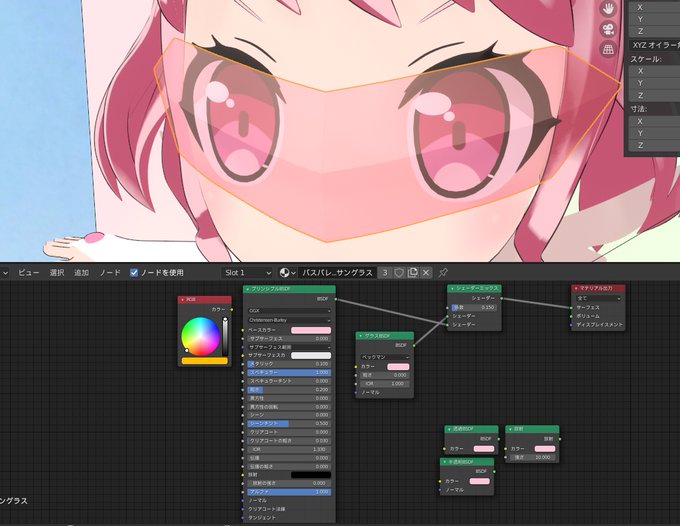Open 全て target dropdown on output node

[x=598, y=298]
